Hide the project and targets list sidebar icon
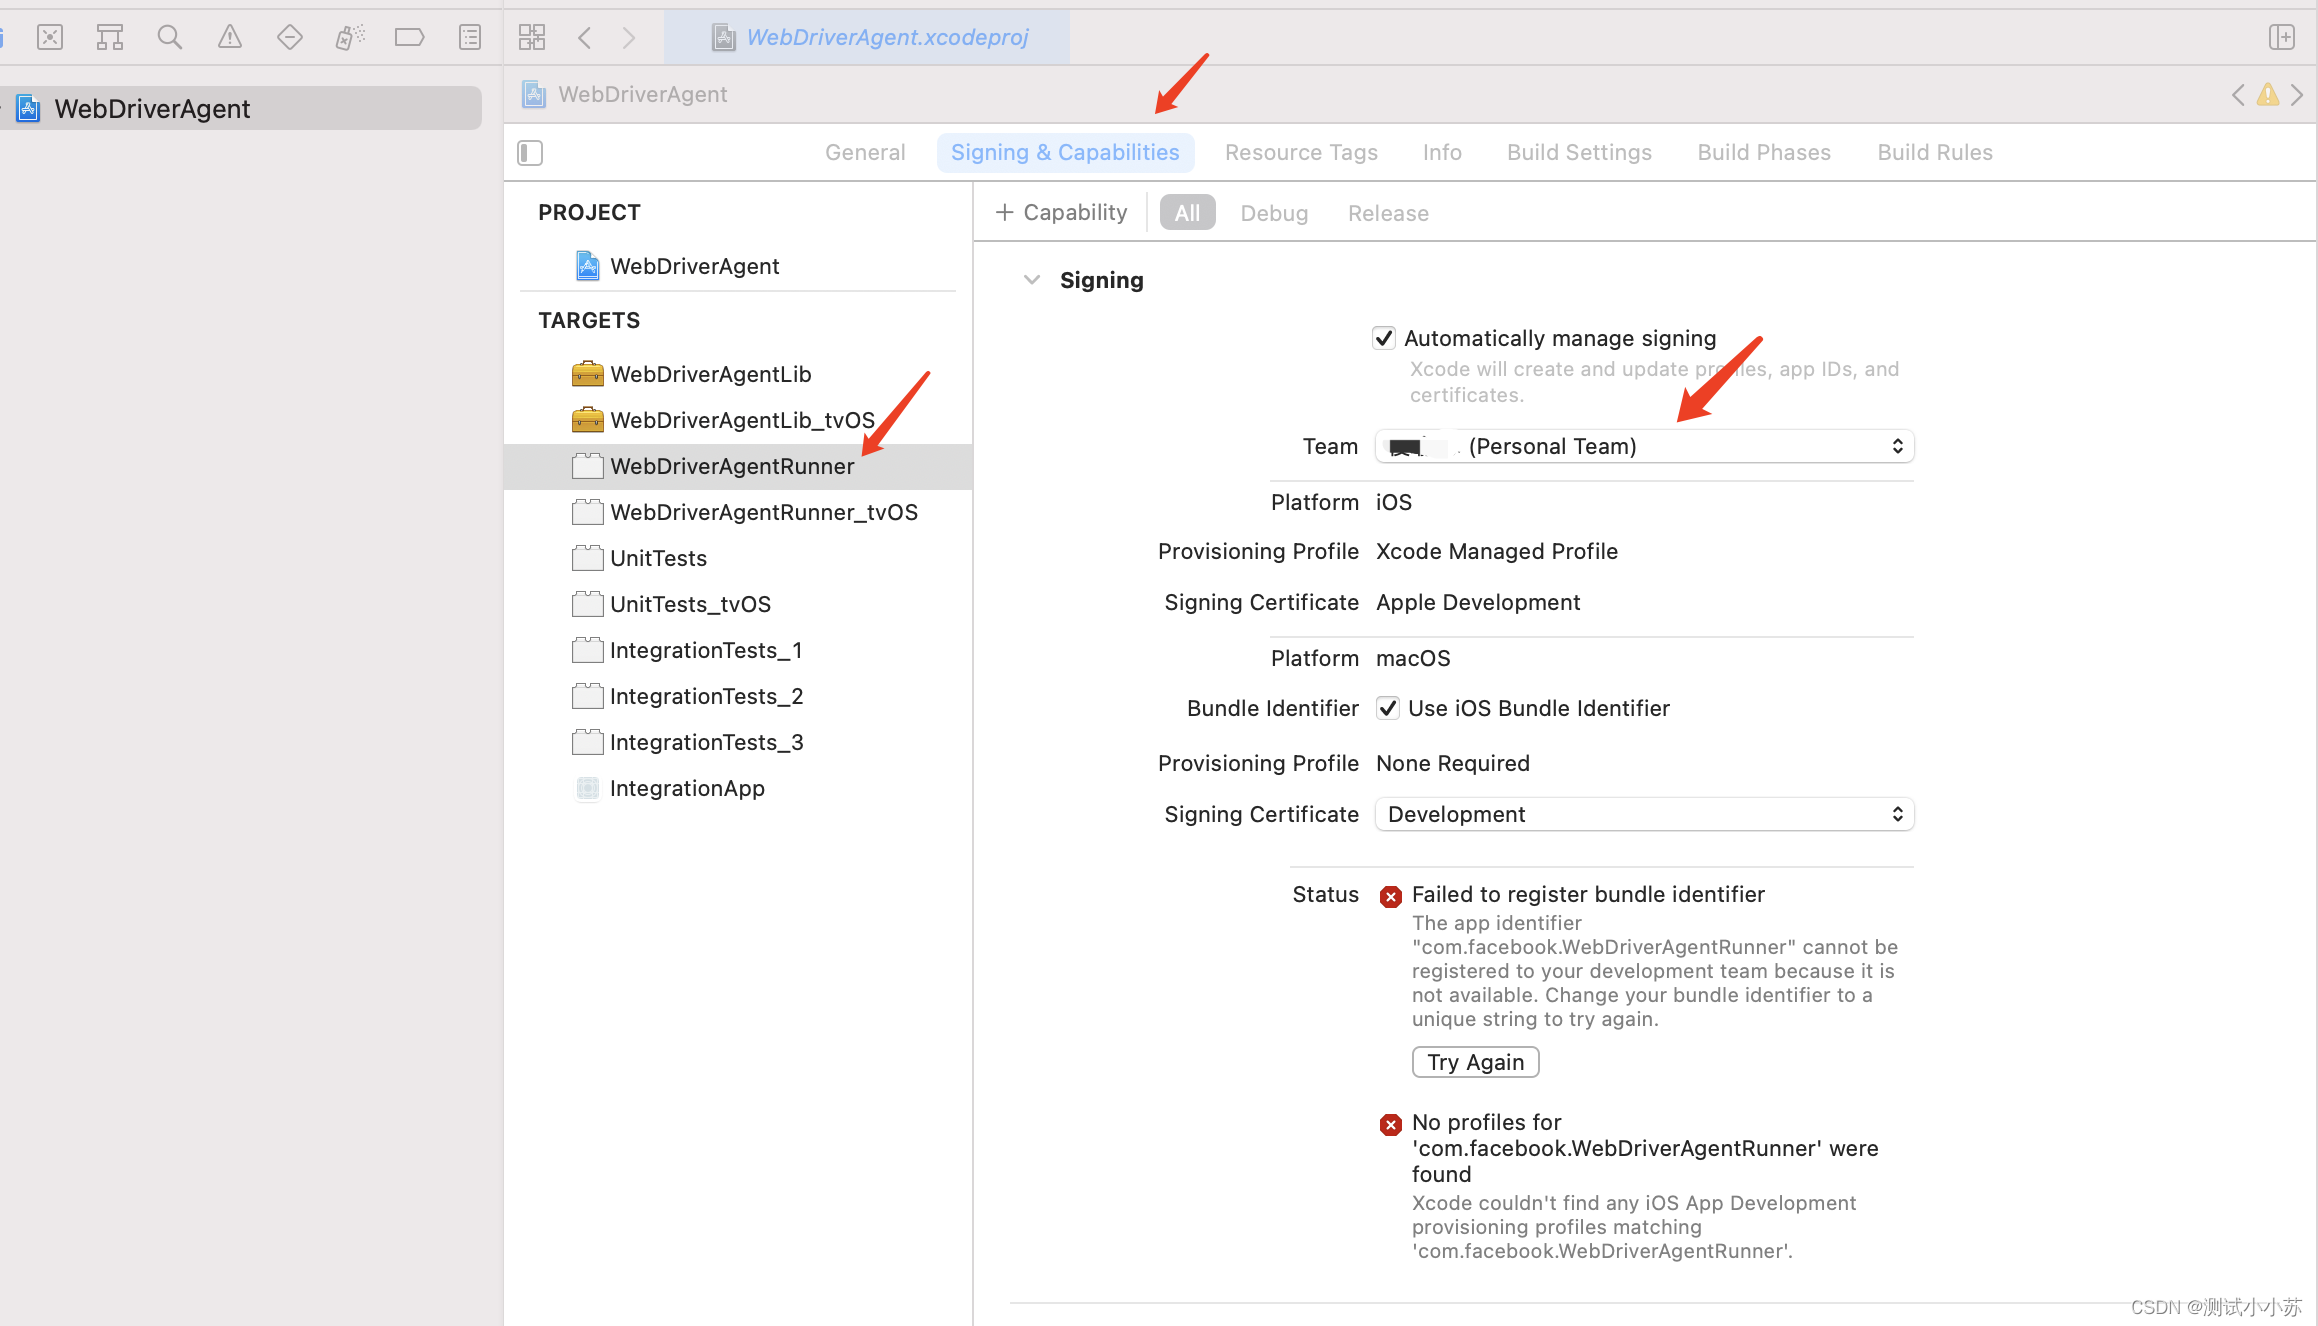 coord(530,153)
